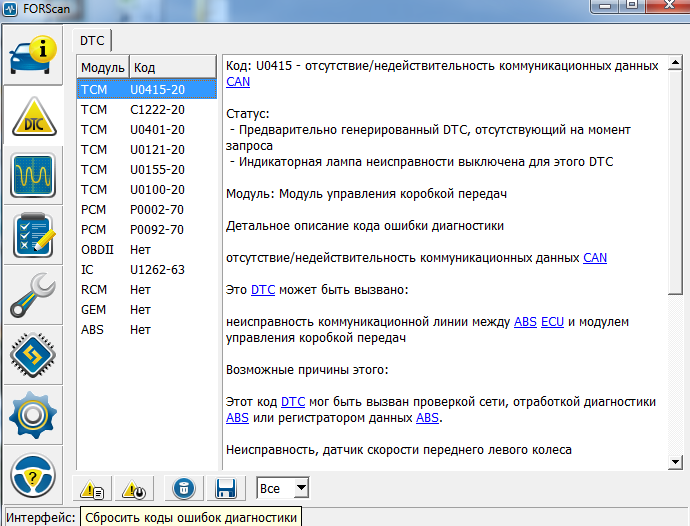The height and width of the screenshot is (526, 690).
Task: Open ABS link before 'или регистратором'
Action: click(237, 418)
